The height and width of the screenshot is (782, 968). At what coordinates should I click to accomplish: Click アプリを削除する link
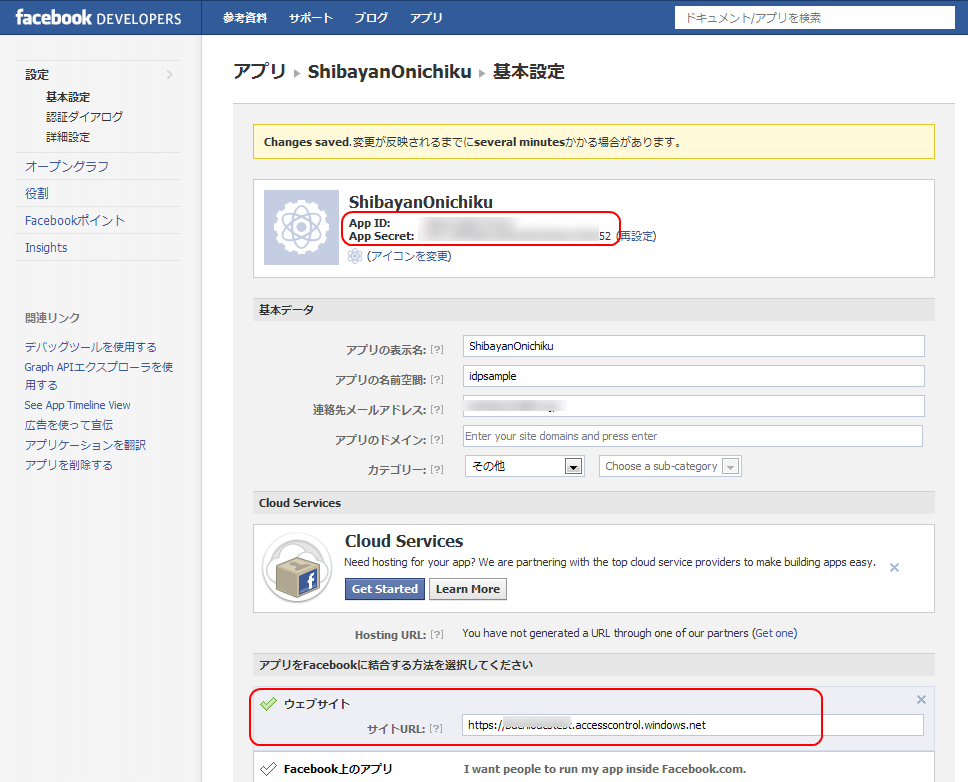click(69, 465)
